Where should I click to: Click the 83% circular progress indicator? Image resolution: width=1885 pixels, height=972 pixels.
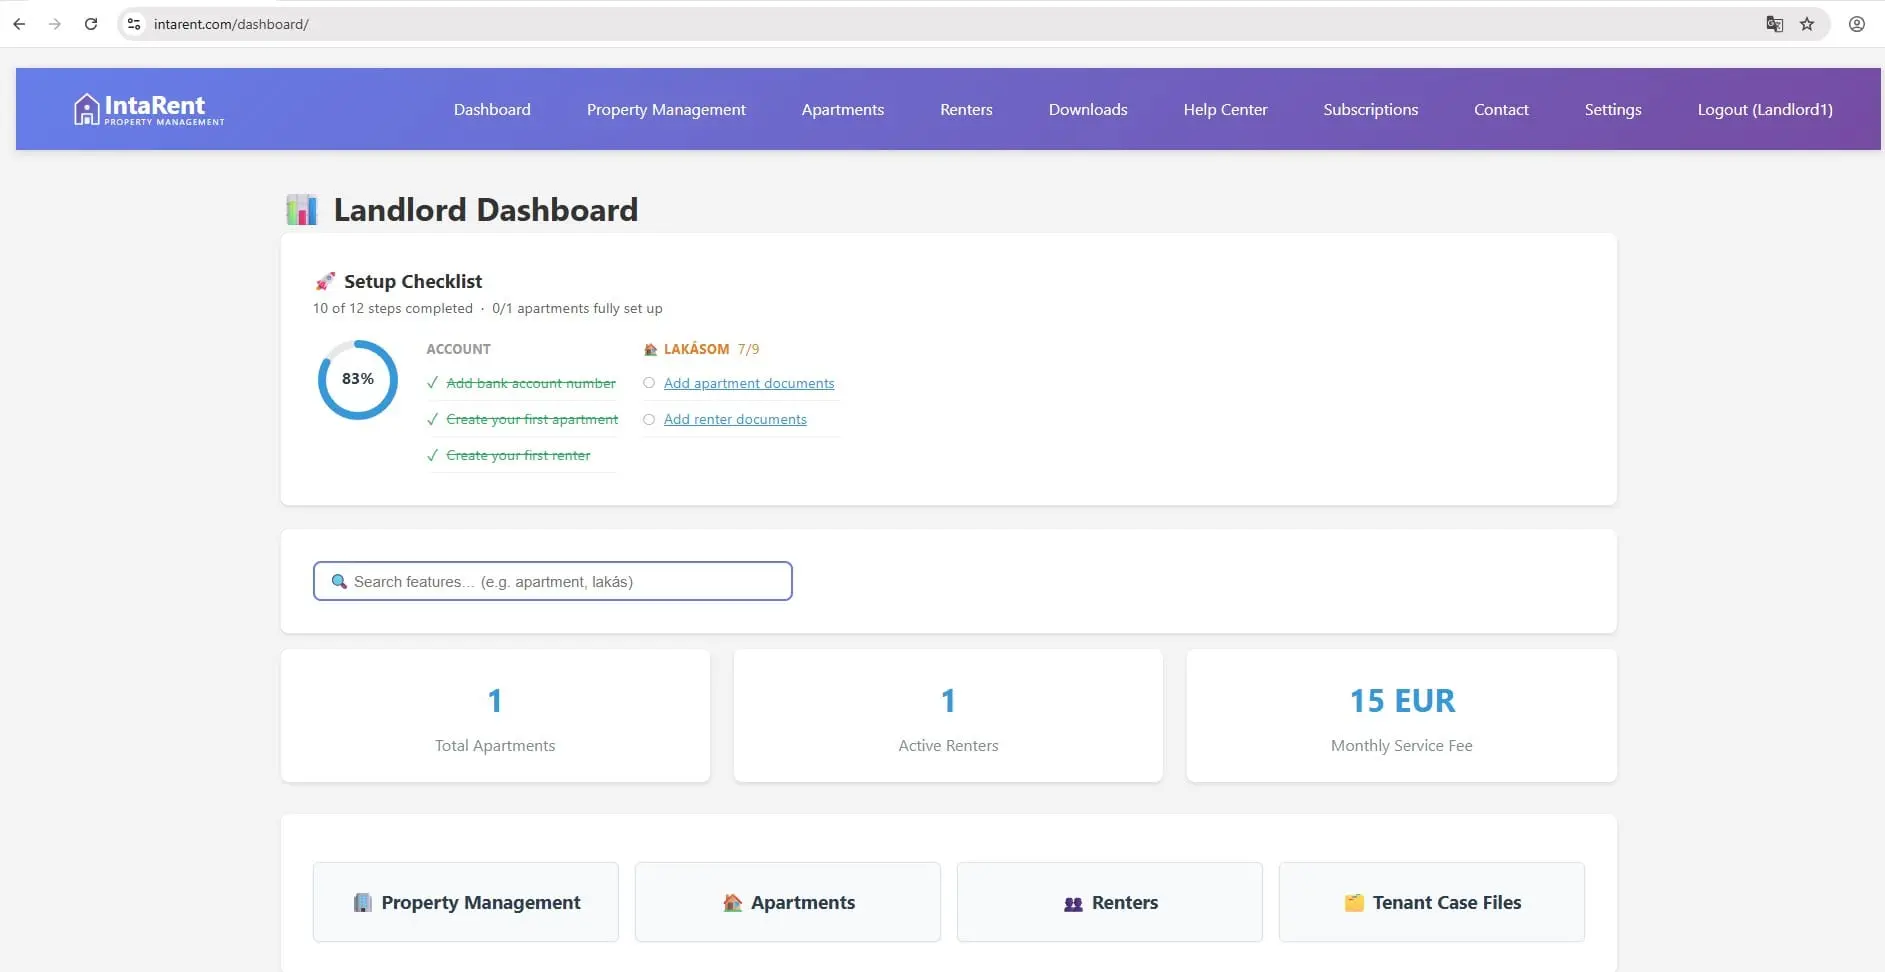pyautogui.click(x=358, y=379)
